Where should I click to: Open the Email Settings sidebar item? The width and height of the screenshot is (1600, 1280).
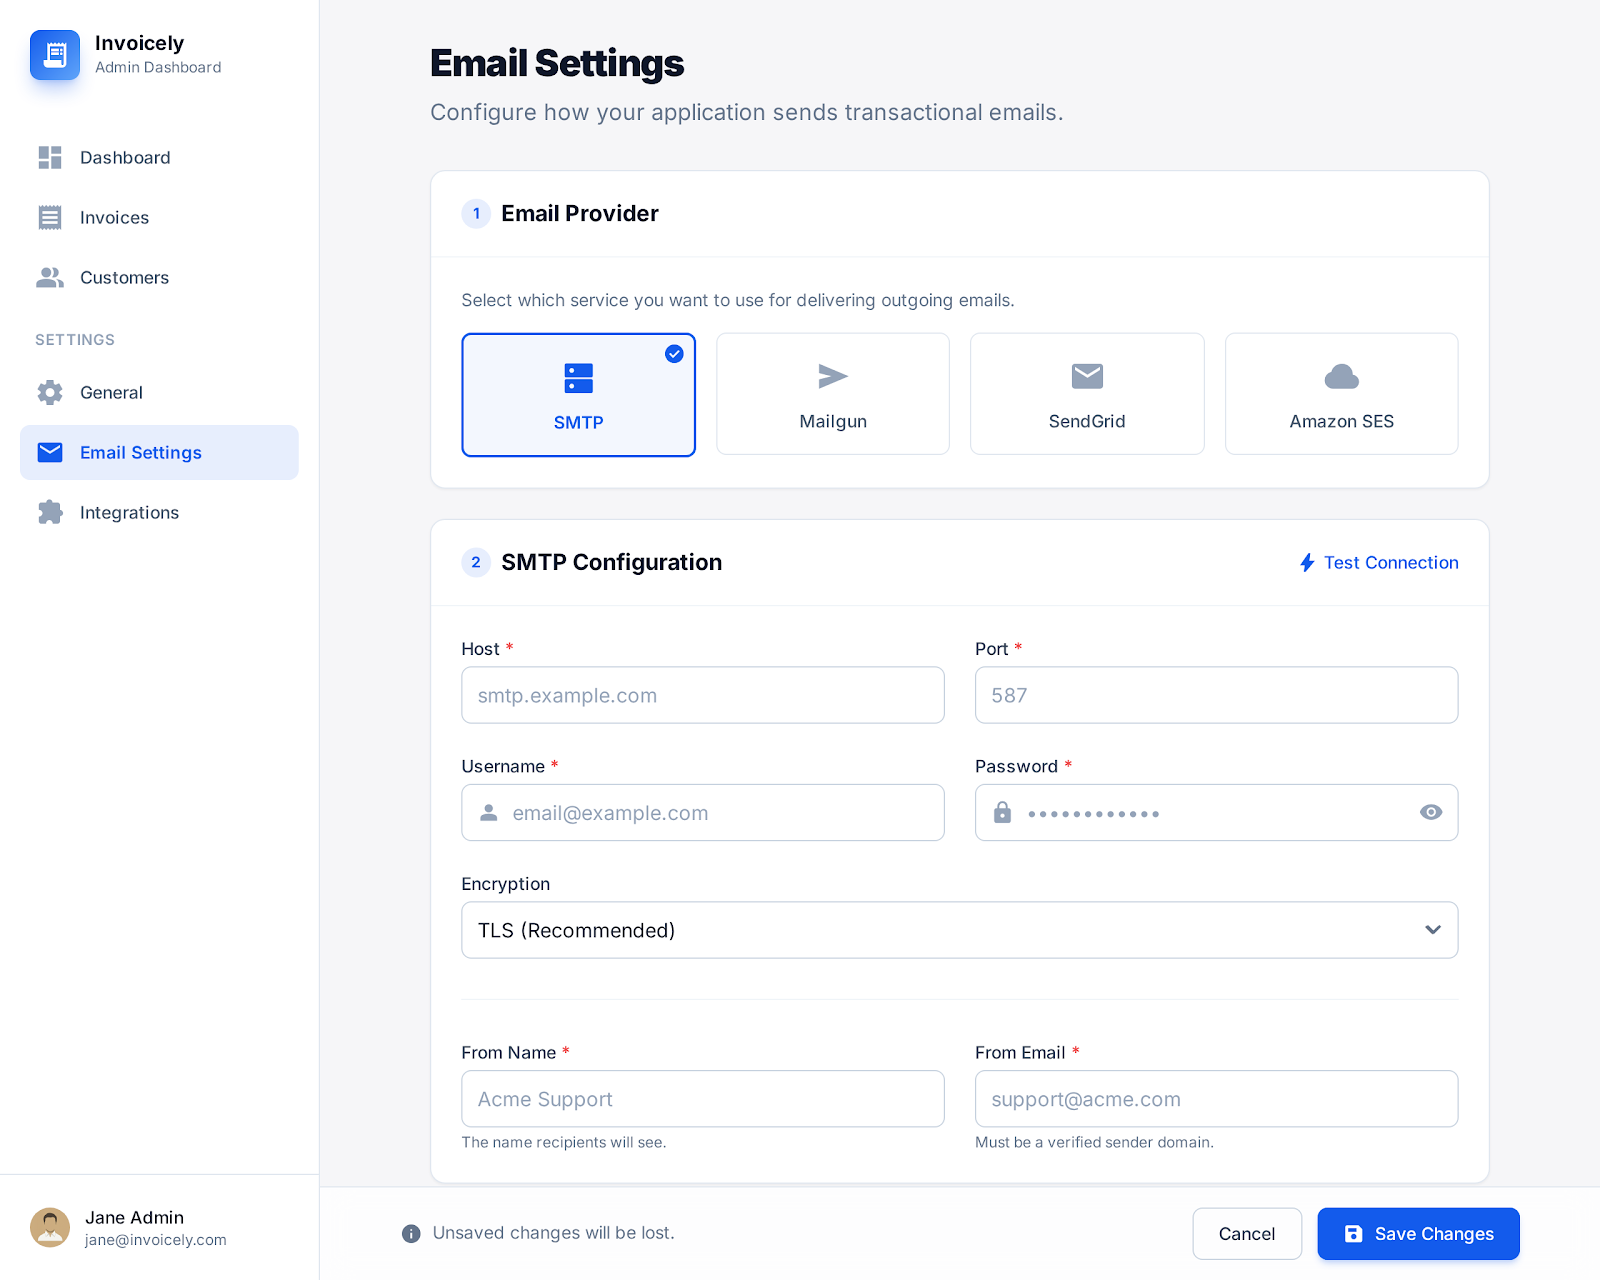[159, 453]
